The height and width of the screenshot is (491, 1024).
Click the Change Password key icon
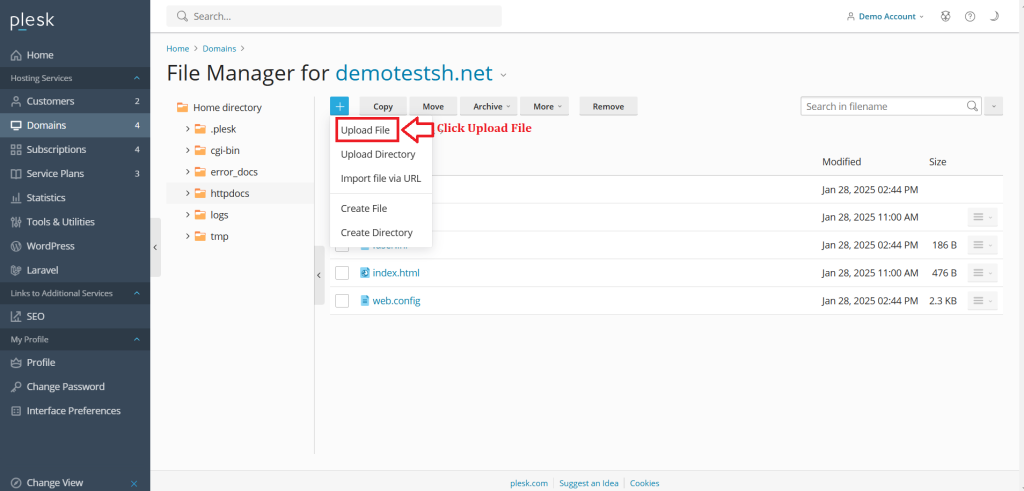point(16,387)
